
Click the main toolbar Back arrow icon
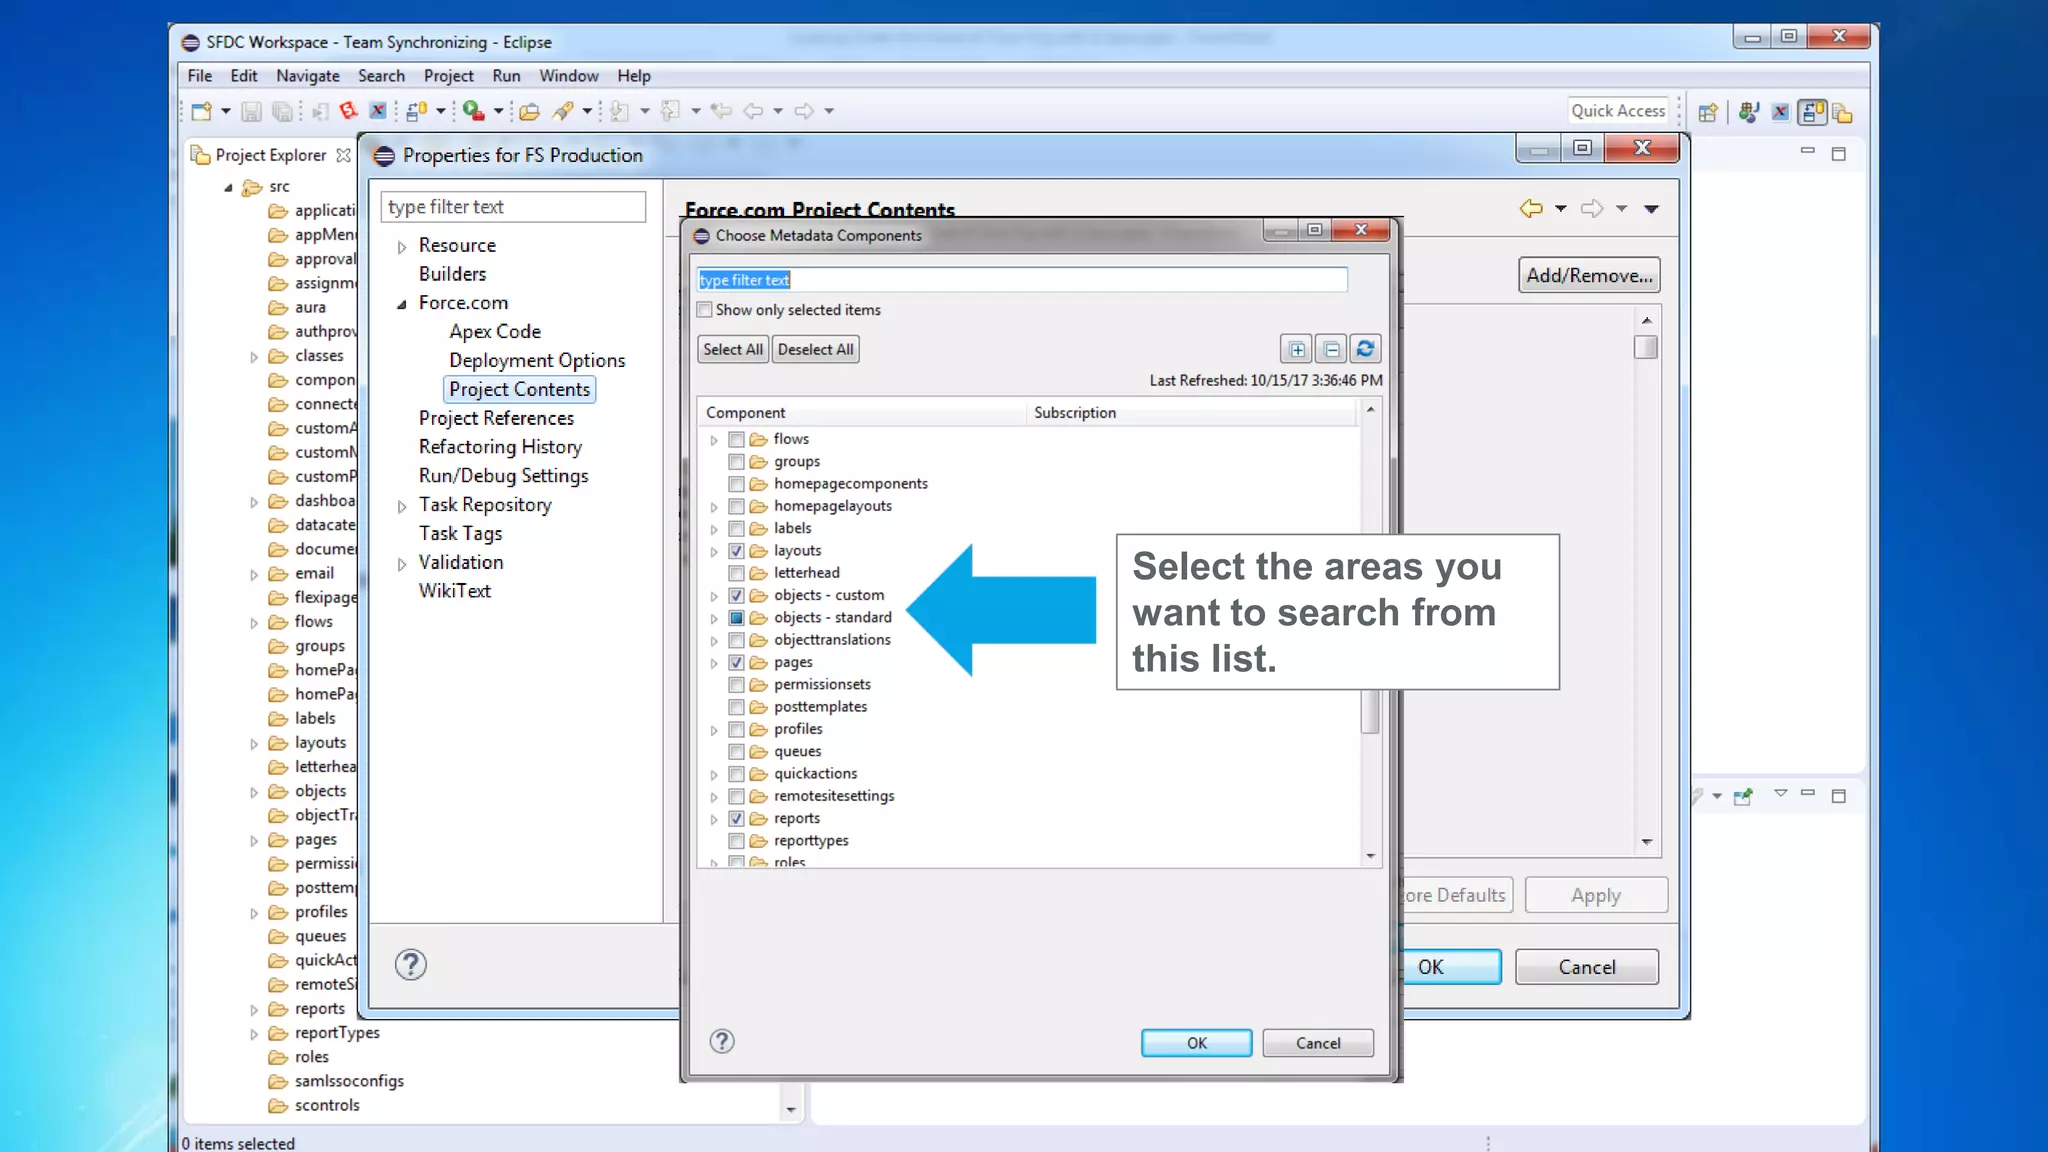(x=753, y=111)
